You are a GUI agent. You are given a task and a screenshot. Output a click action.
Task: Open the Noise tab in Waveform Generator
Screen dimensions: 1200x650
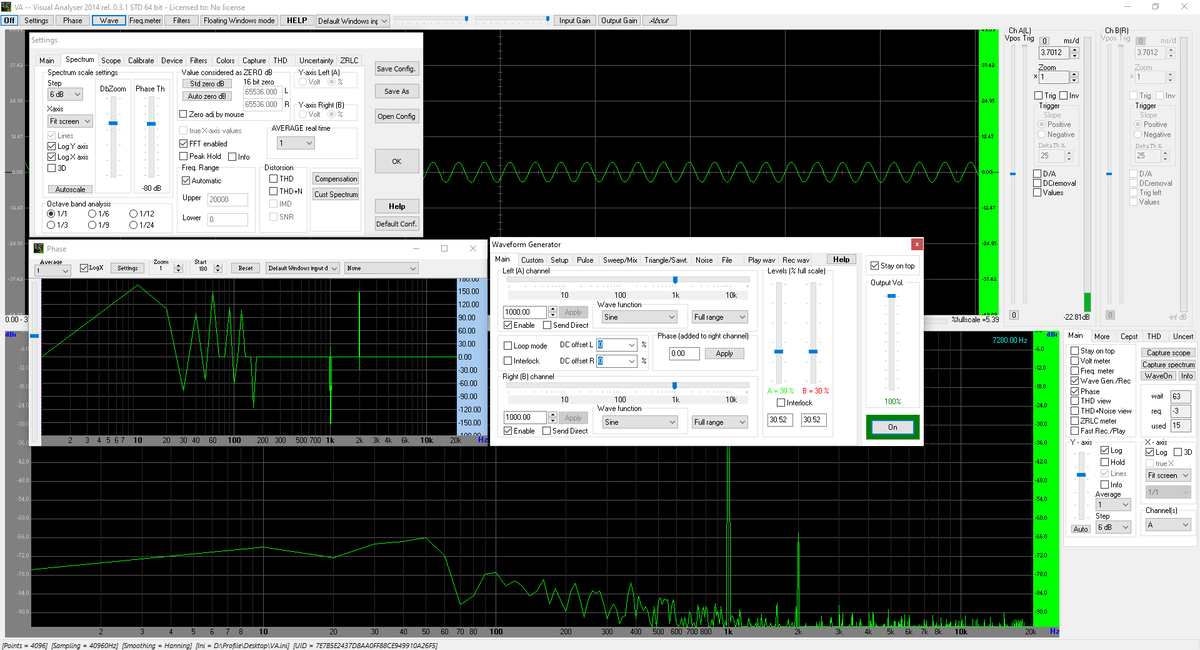pos(704,260)
